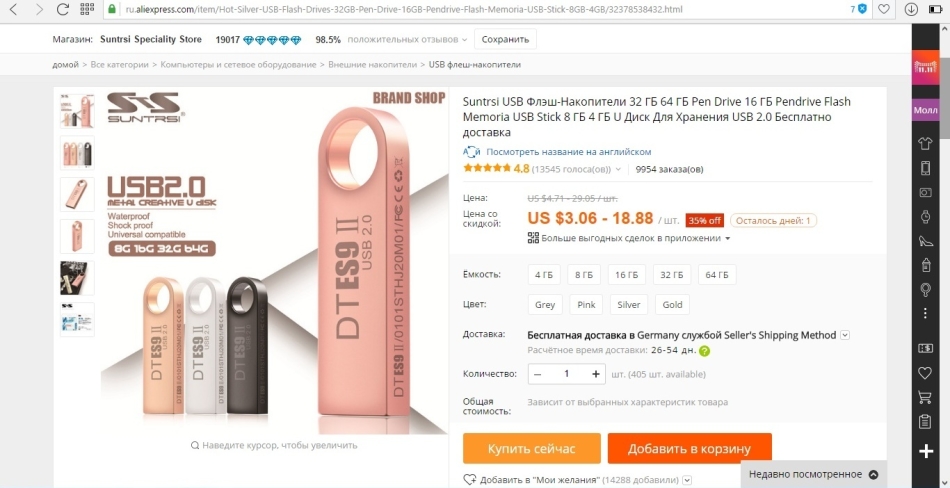Open the browser apps grid icon
Screen dimensions: 950x488
[87, 9]
